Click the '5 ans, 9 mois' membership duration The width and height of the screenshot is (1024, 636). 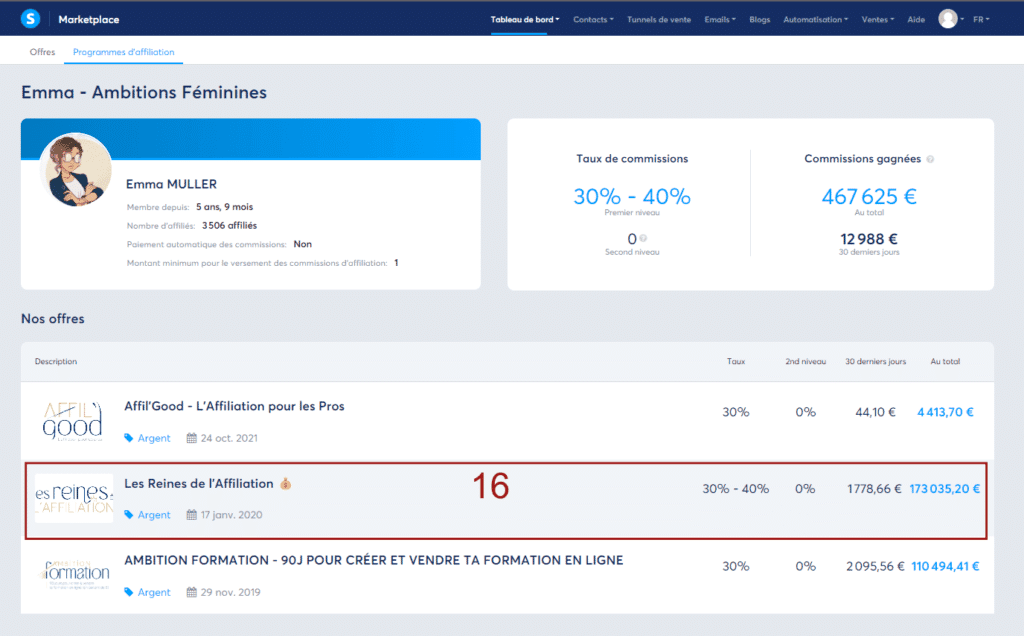(225, 207)
